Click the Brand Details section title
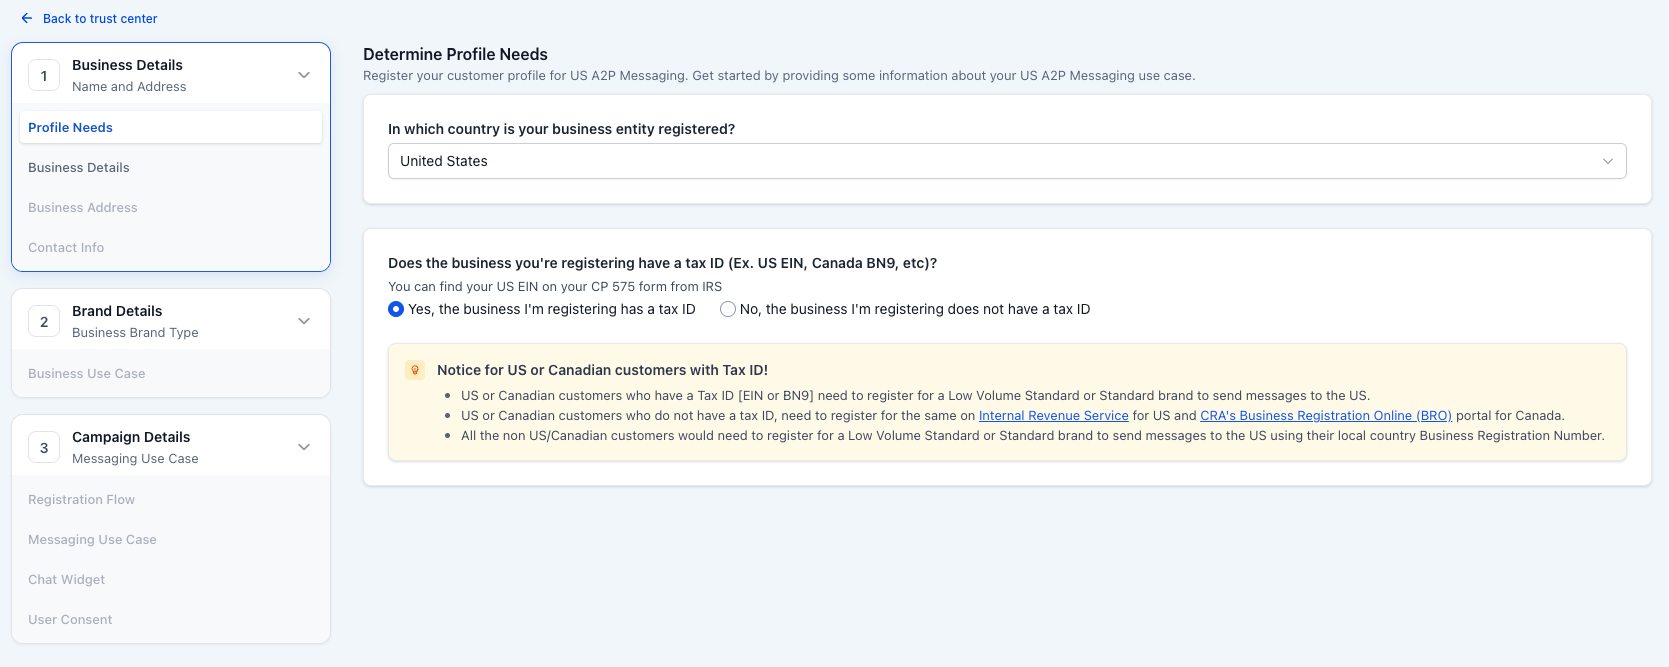Screen dimensions: 1669x667 point(117,311)
